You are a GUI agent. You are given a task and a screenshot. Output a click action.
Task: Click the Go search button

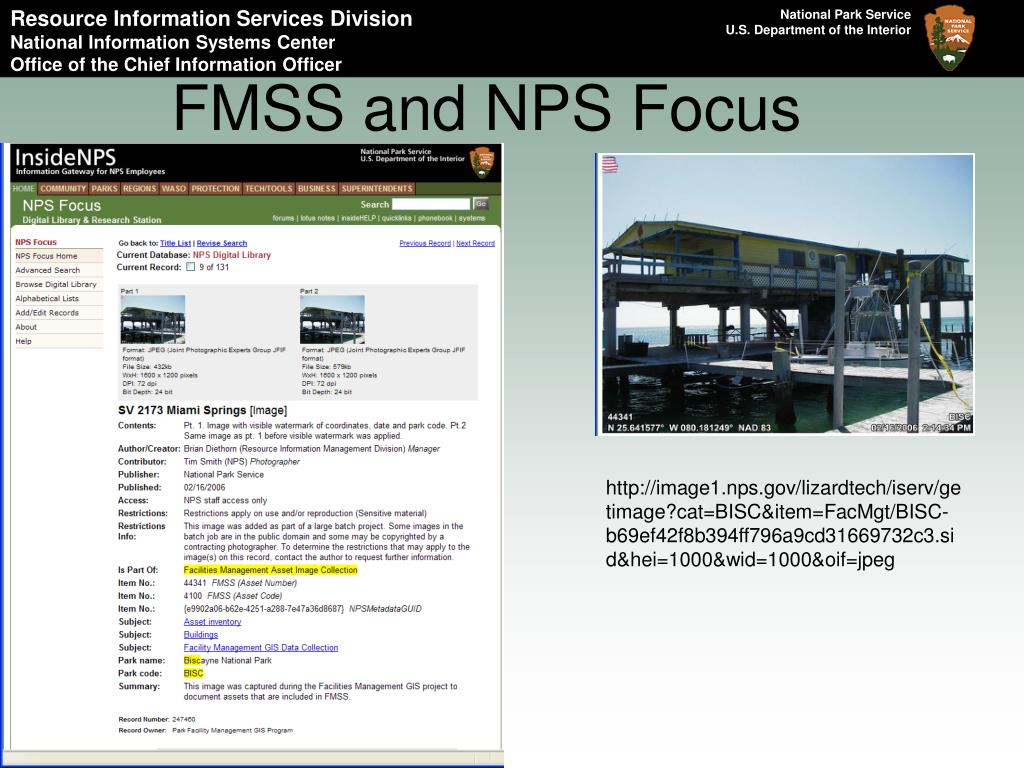(x=481, y=204)
